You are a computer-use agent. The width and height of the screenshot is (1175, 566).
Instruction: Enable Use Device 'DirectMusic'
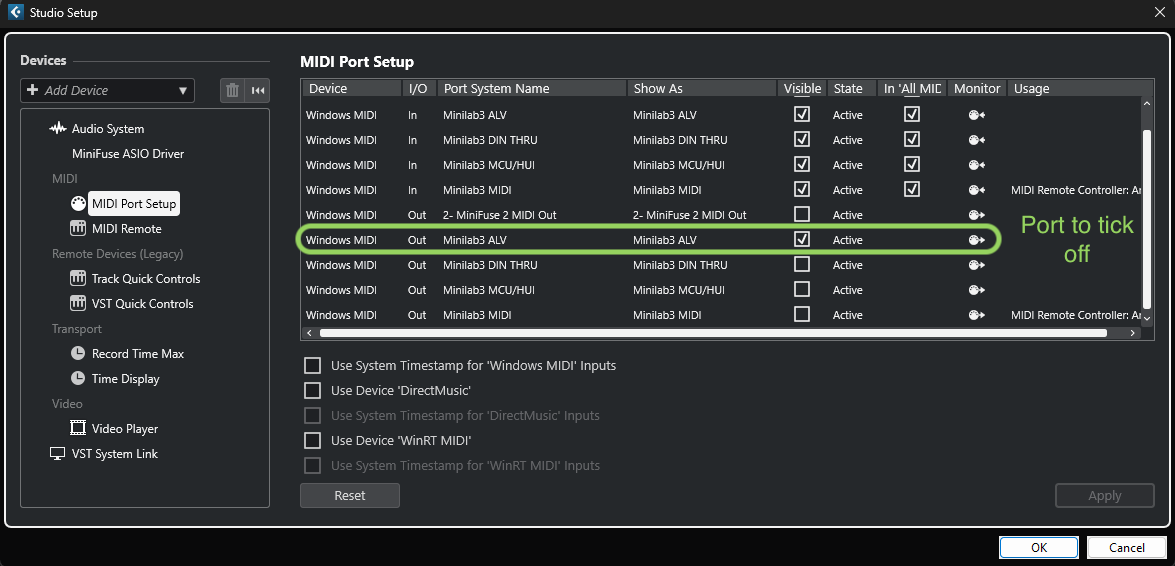[312, 391]
